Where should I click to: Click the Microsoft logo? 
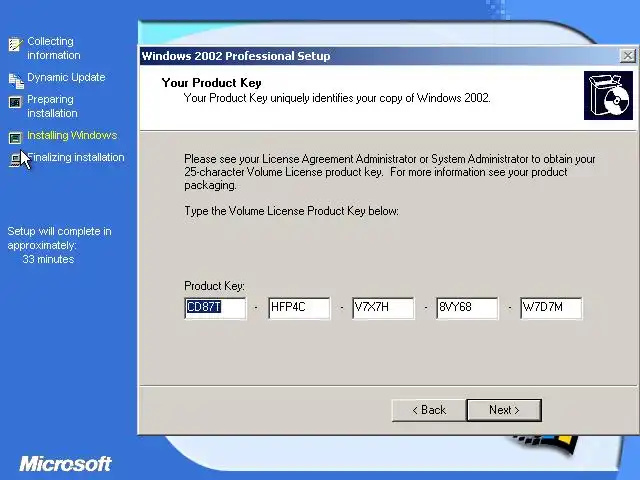[66, 464]
